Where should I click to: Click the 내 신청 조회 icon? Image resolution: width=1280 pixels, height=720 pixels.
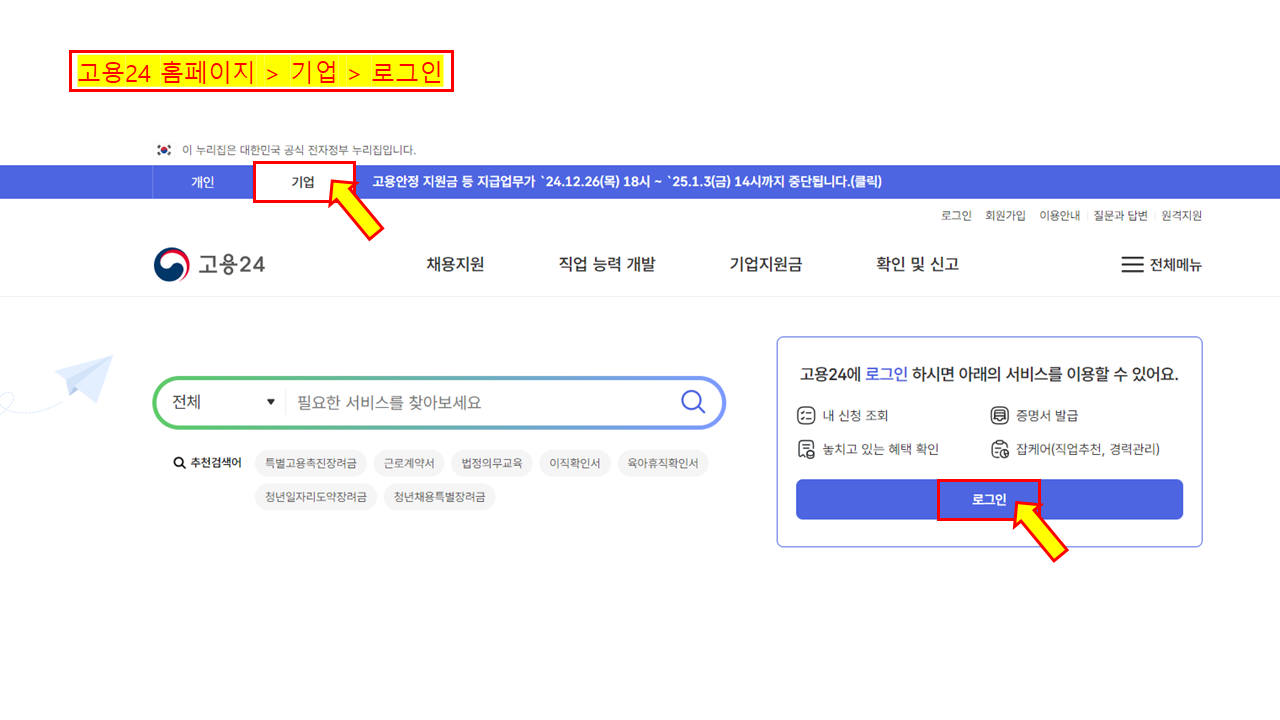(x=806, y=416)
